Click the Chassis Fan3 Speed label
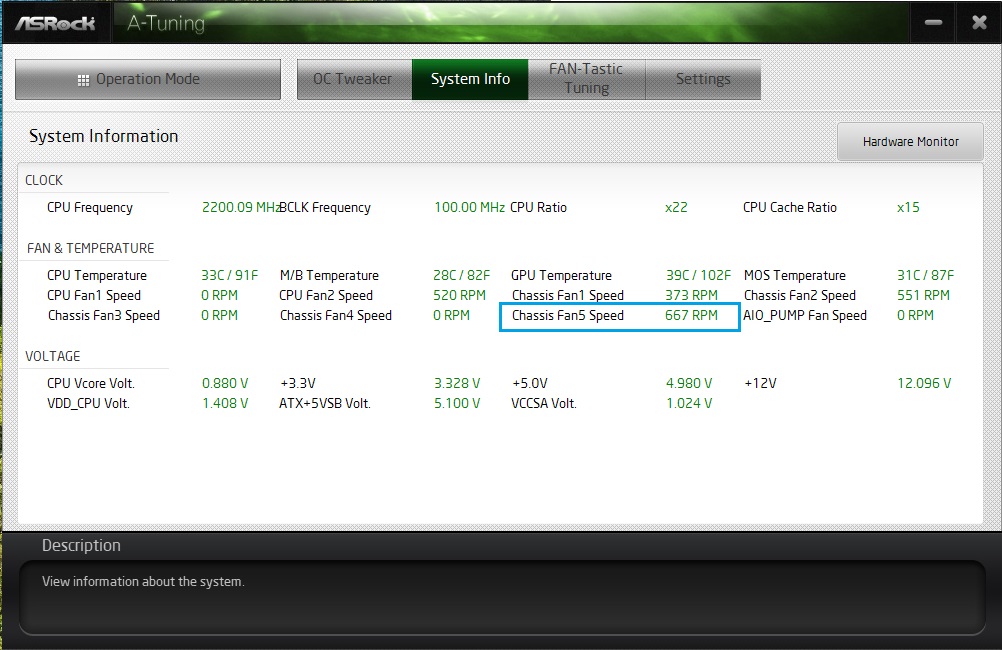Image resolution: width=1002 pixels, height=650 pixels. point(104,316)
